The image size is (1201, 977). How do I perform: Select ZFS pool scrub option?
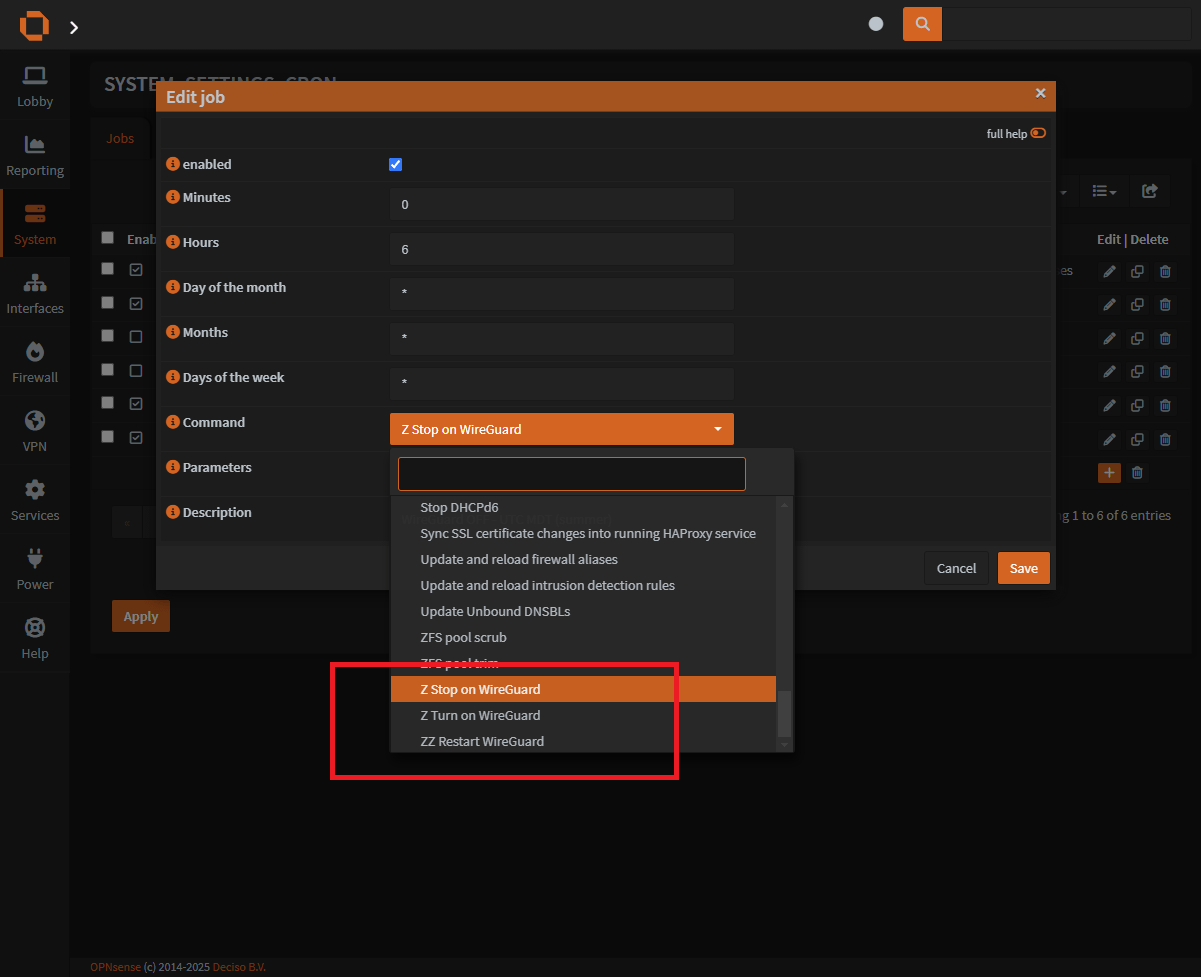[583, 637]
